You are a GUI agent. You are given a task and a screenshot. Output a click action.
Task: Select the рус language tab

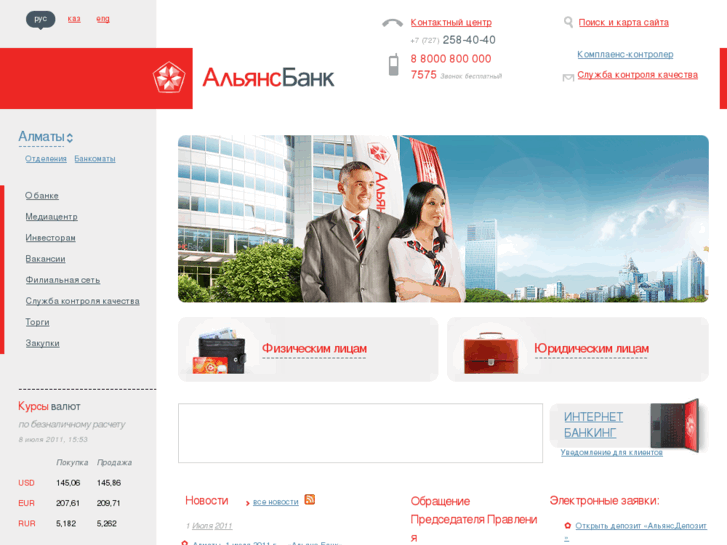coord(40,19)
